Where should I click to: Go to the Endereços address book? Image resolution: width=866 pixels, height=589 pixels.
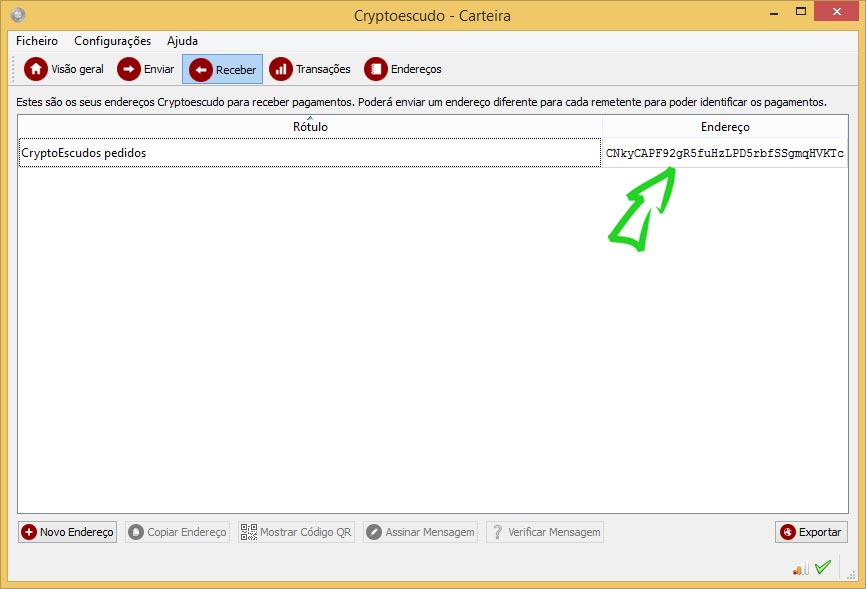coord(403,69)
